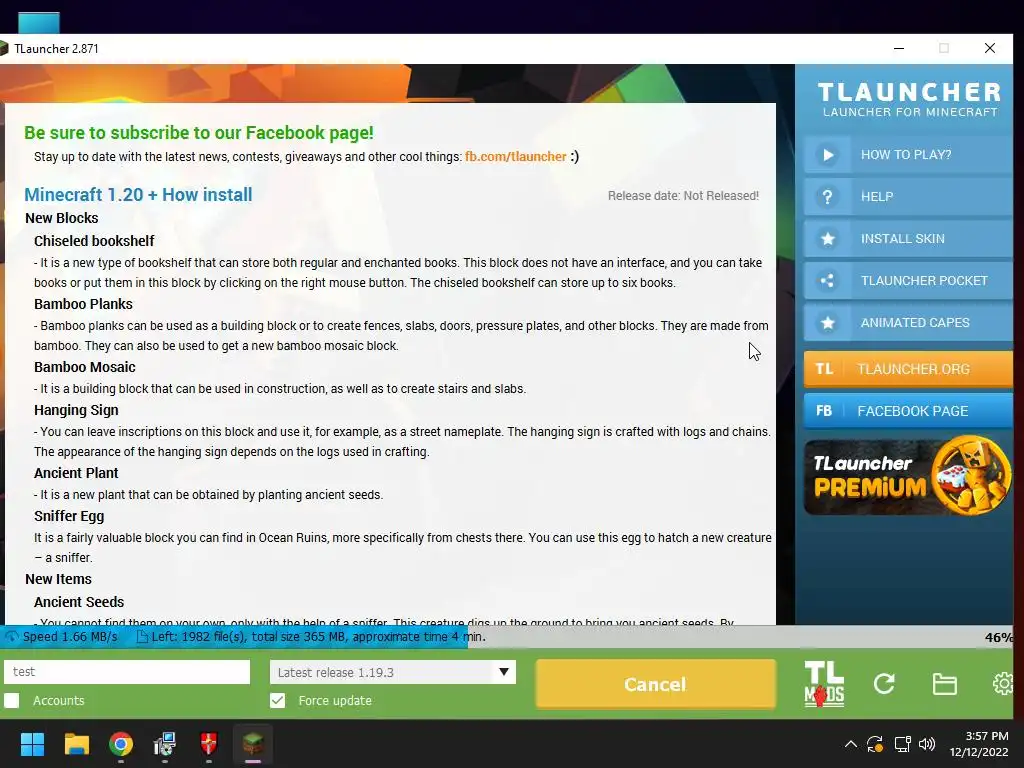Click the refresh versions icon
Viewport: 1024px width, 768px height.
click(x=884, y=684)
